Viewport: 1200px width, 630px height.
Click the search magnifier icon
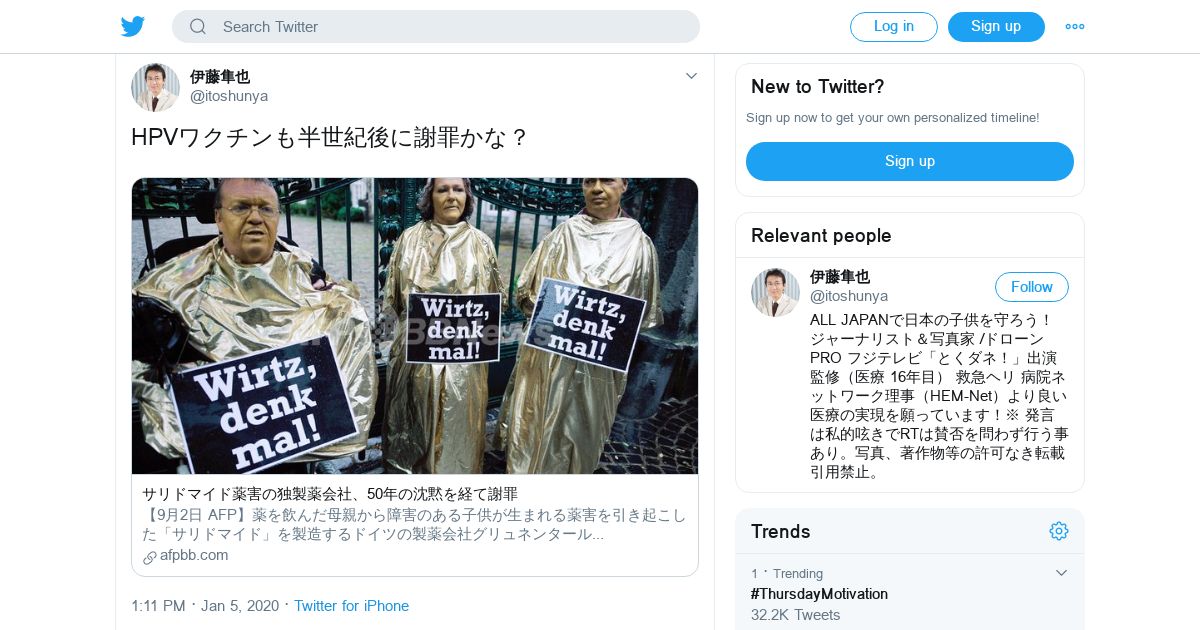pos(198,27)
